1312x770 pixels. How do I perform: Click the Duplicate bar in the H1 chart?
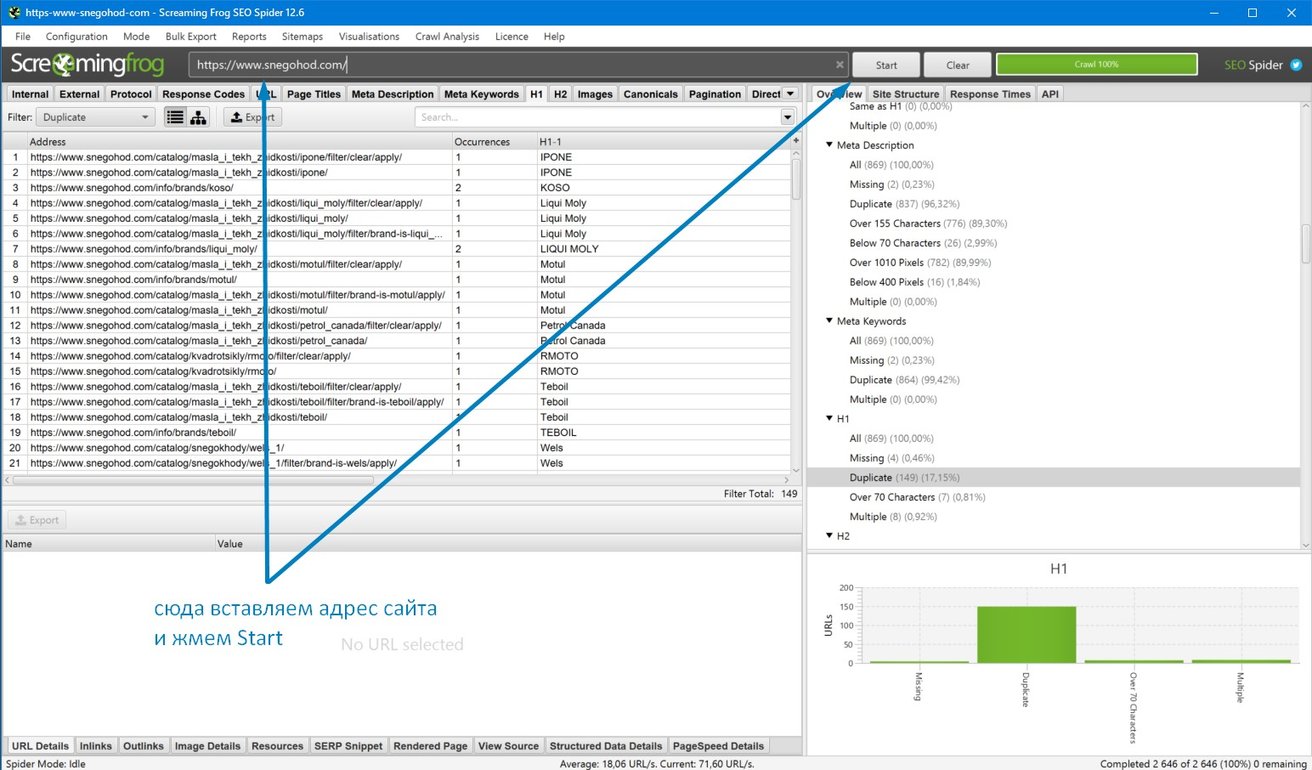[x=1027, y=634]
